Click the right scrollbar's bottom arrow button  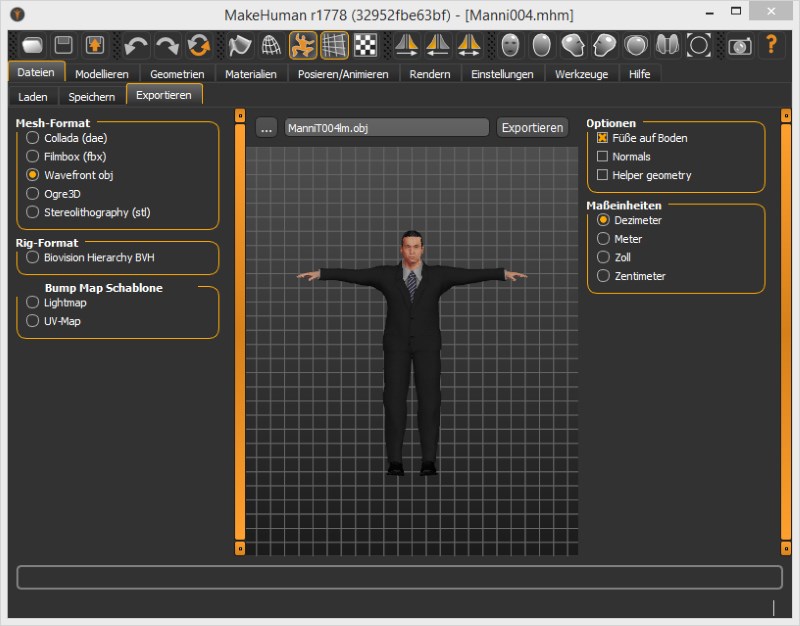[786, 548]
